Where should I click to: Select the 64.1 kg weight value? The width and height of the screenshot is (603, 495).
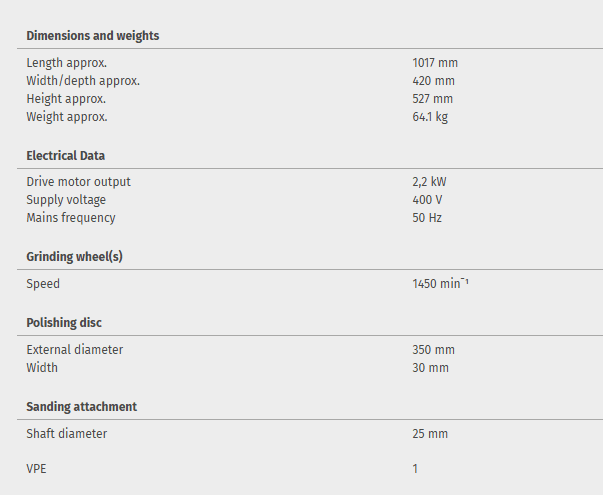click(430, 117)
